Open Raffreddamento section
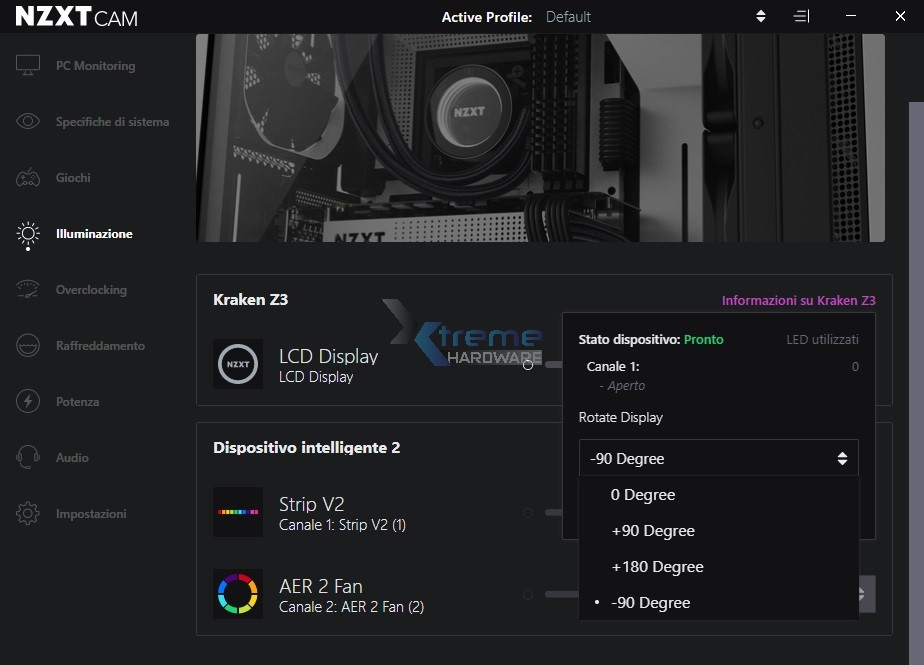The width and height of the screenshot is (924, 665). click(100, 346)
